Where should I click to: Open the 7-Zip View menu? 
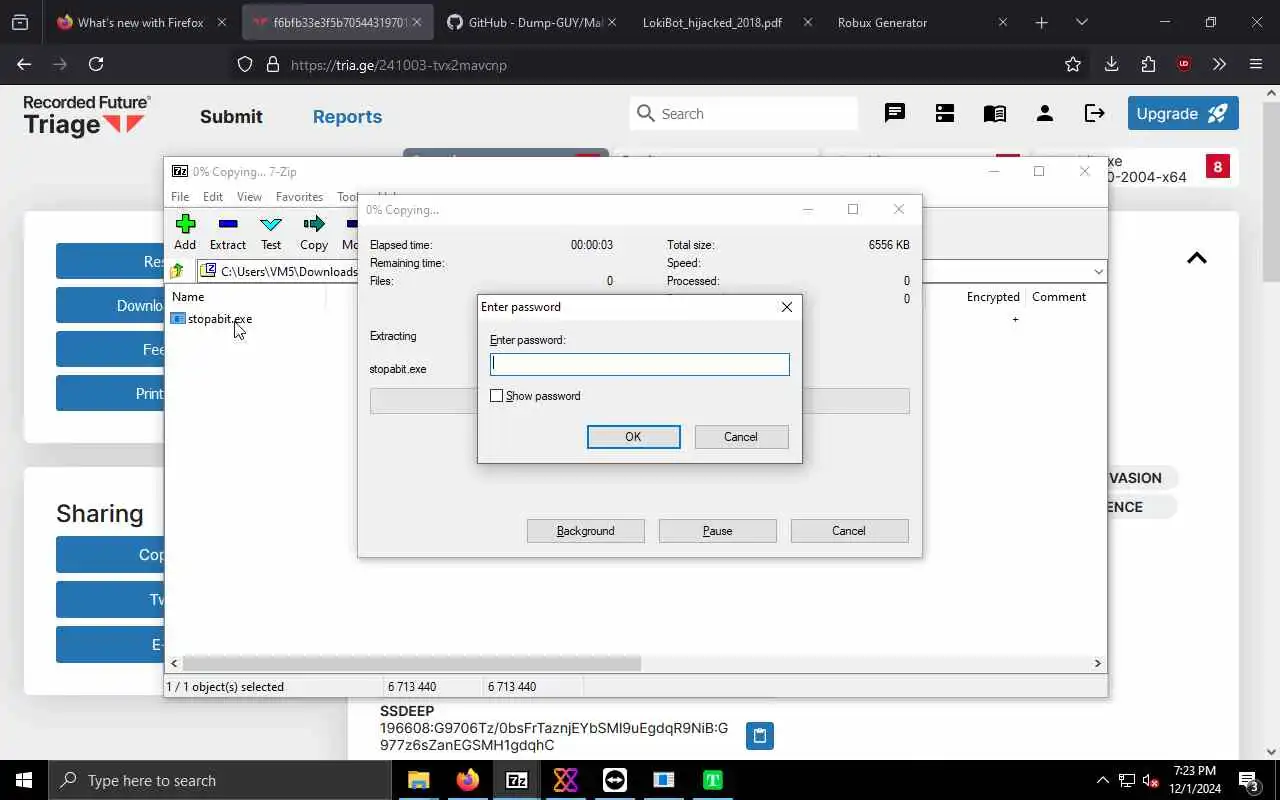pyautogui.click(x=249, y=197)
